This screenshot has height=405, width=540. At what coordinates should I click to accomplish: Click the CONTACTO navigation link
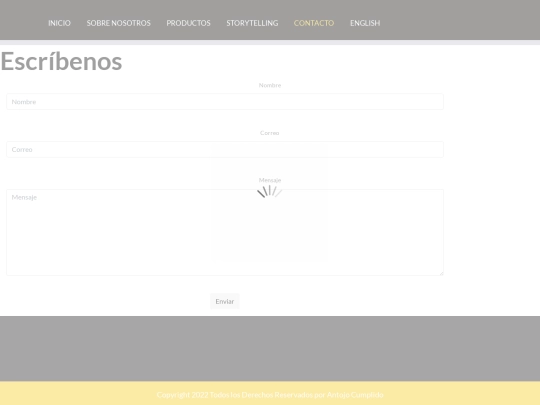314,23
